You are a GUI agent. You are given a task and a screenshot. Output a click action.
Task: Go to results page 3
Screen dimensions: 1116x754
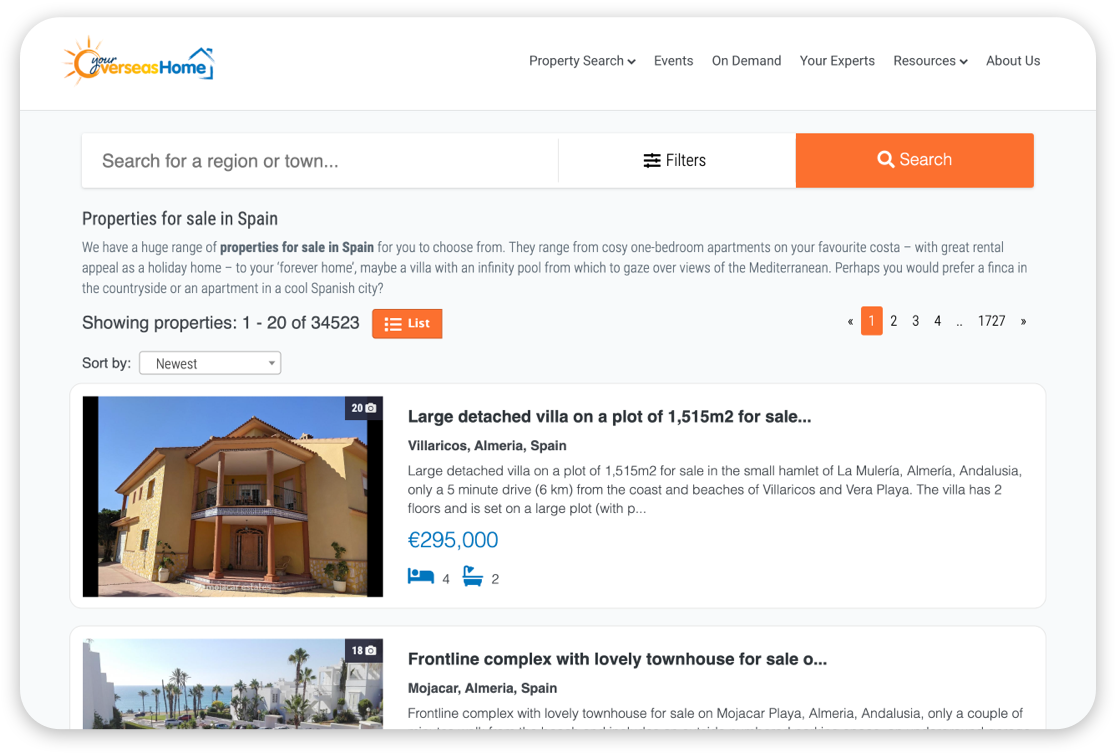[915, 321]
